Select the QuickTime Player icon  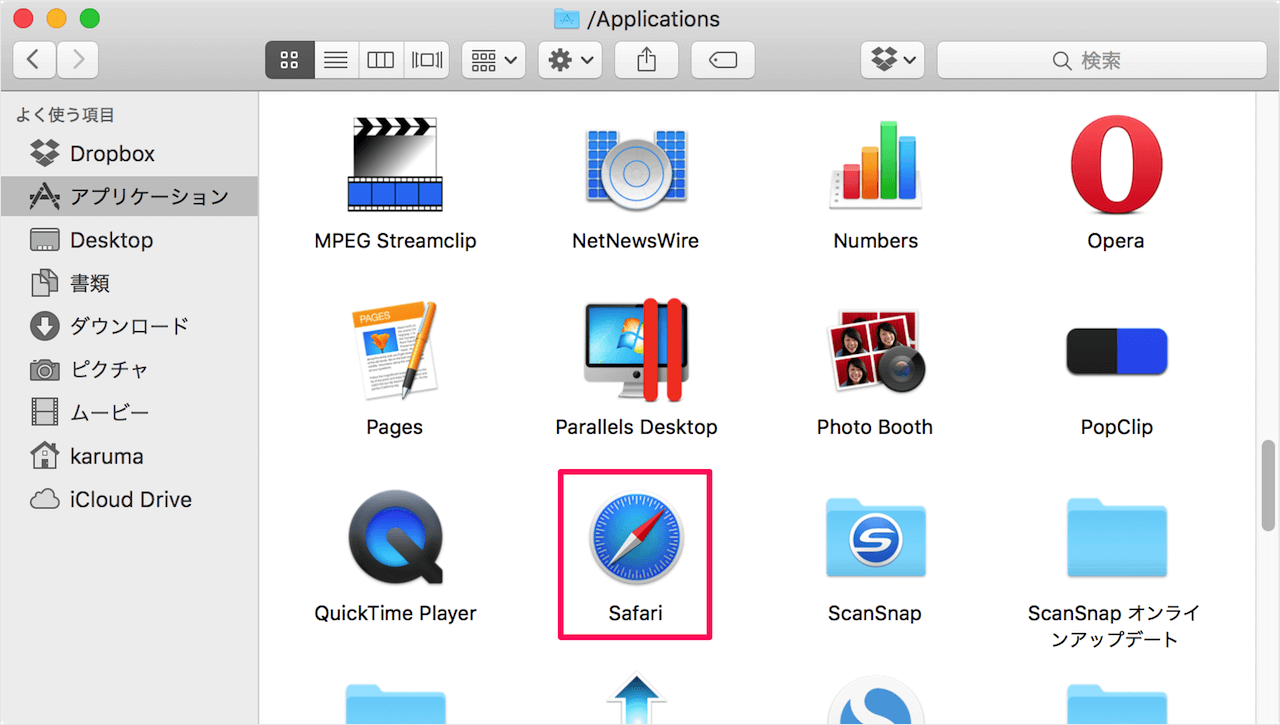pos(395,538)
